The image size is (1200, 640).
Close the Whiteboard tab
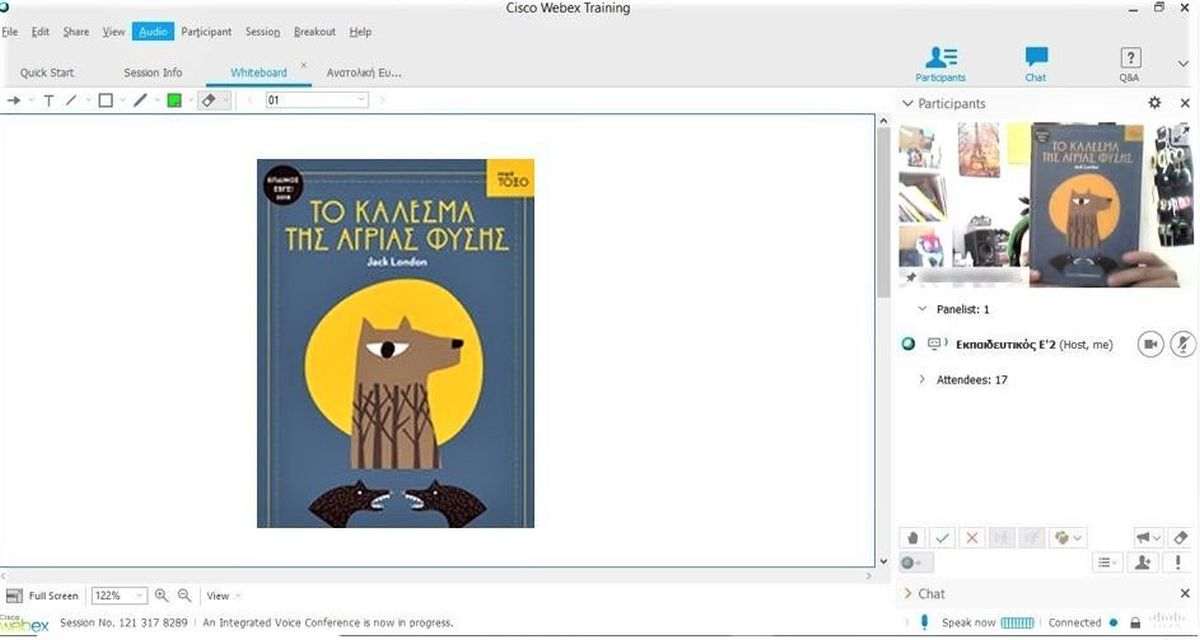pyautogui.click(x=304, y=65)
